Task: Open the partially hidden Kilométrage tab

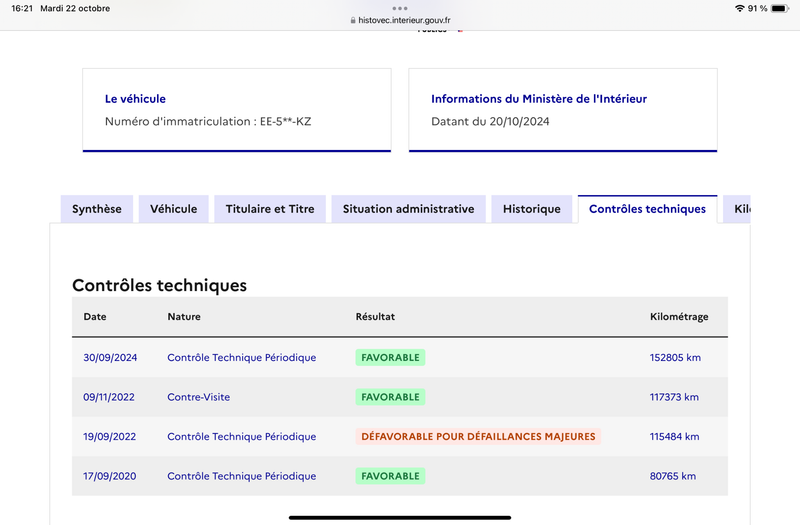Action: [x=737, y=209]
